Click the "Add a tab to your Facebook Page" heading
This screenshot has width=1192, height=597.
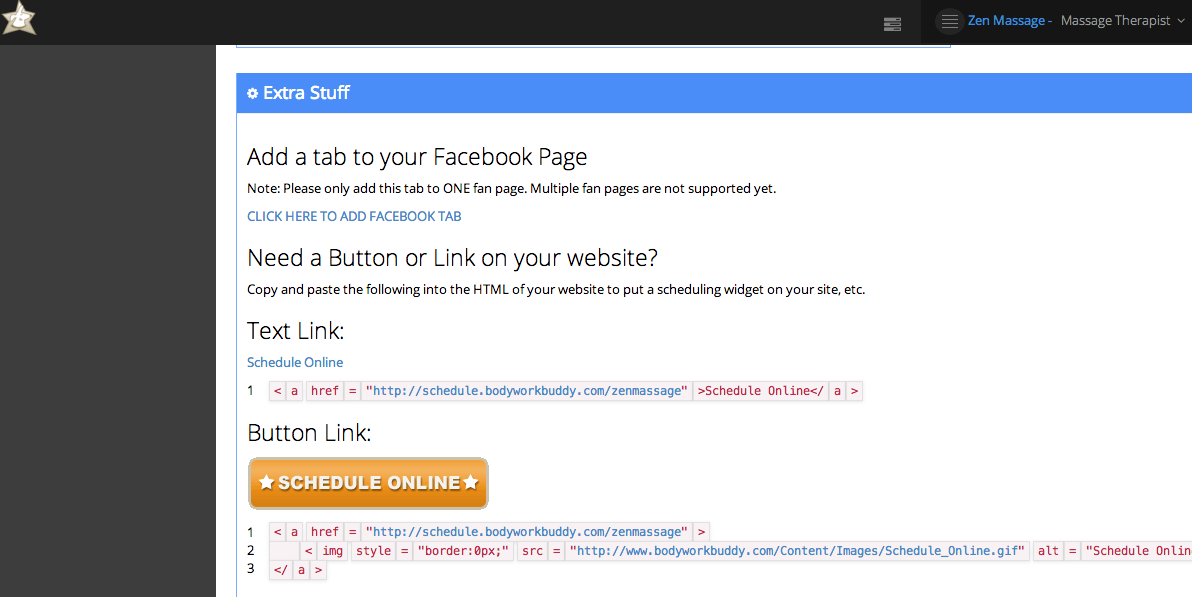tap(417, 157)
